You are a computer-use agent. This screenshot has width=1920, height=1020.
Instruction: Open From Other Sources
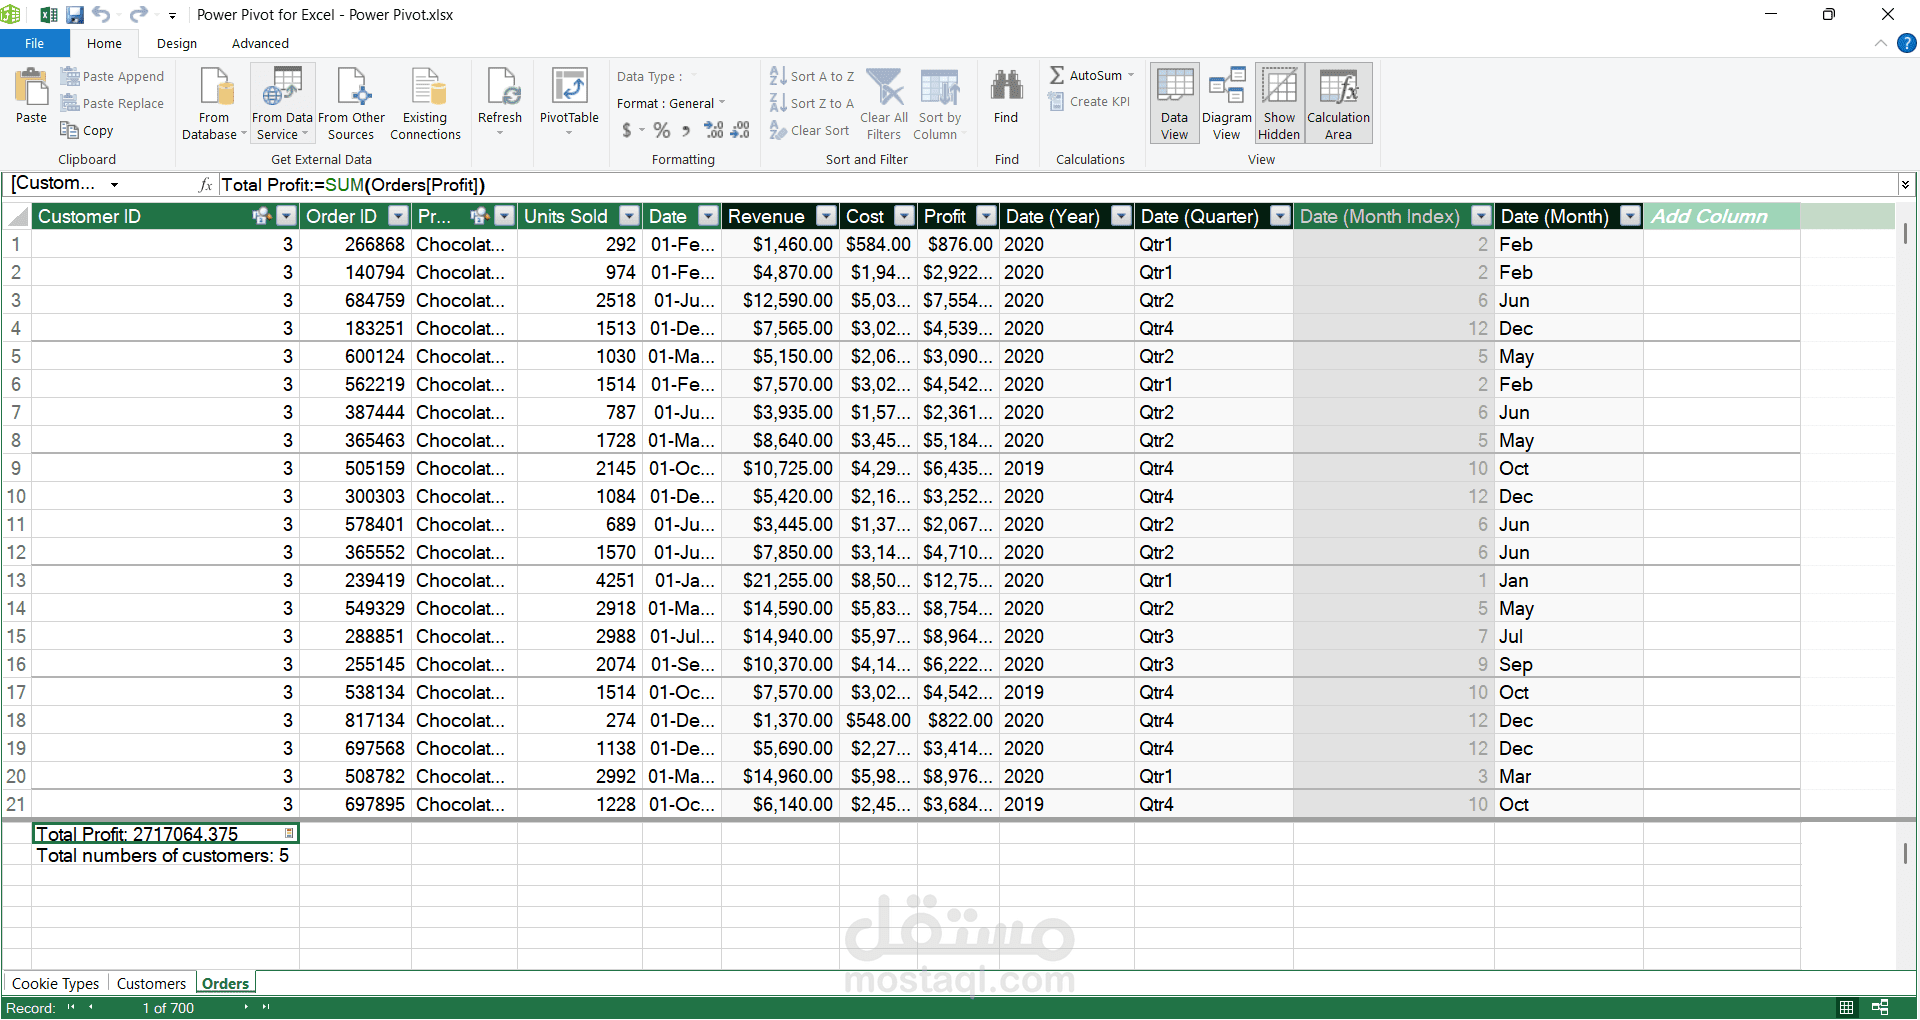(351, 104)
